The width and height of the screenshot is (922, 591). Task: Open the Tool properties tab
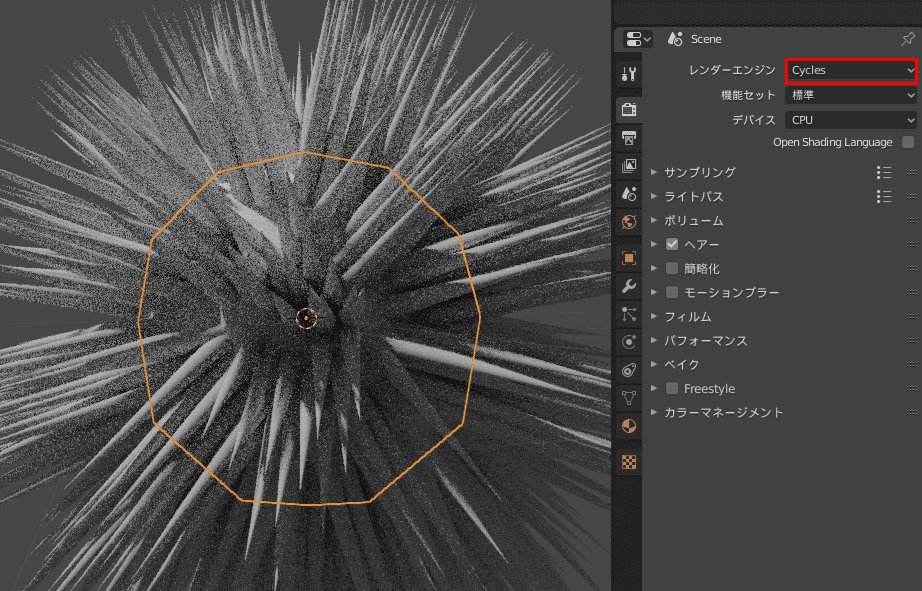pyautogui.click(x=629, y=74)
